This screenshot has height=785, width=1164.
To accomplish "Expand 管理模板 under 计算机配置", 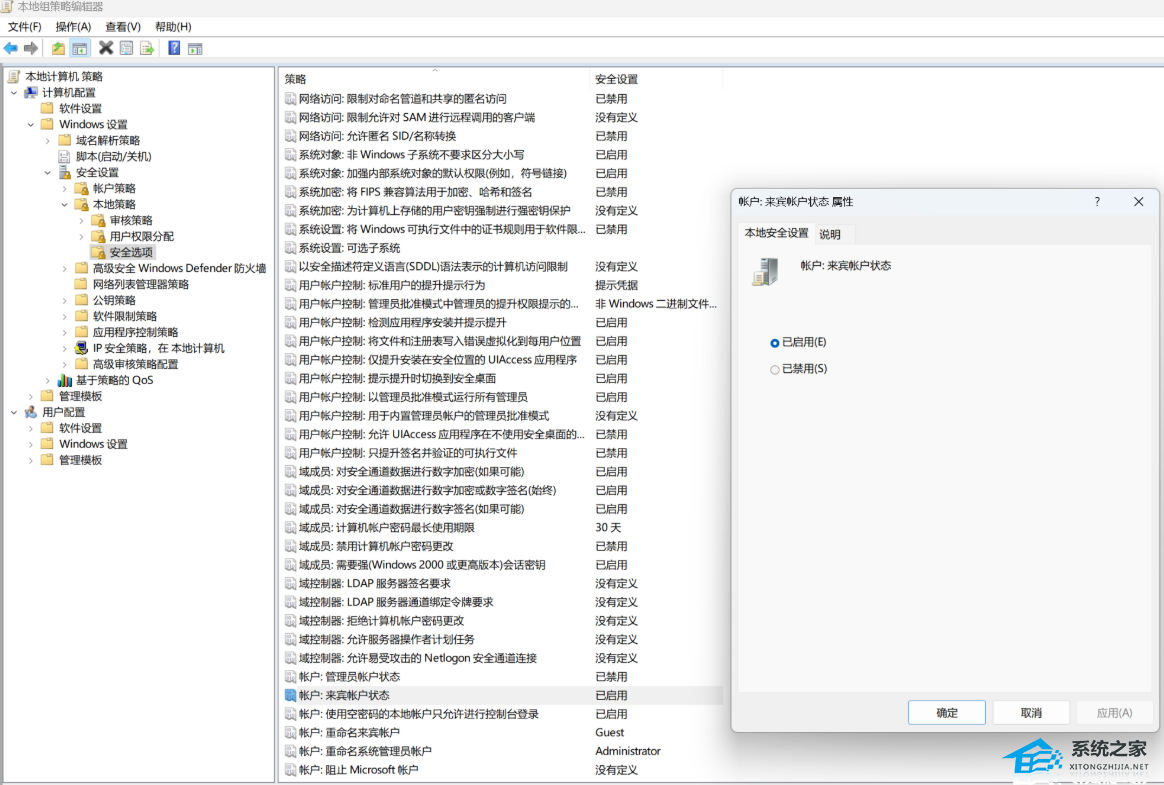I will coord(31,396).
